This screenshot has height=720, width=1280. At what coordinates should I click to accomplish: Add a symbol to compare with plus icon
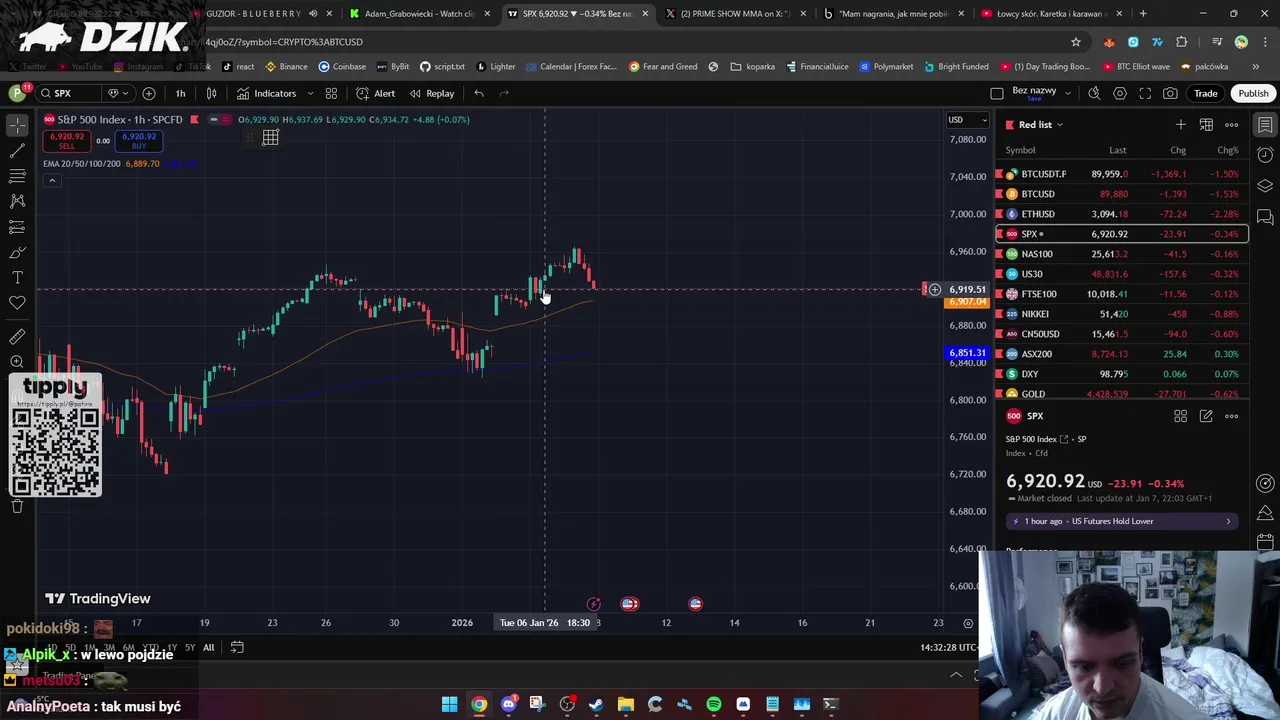point(149,93)
